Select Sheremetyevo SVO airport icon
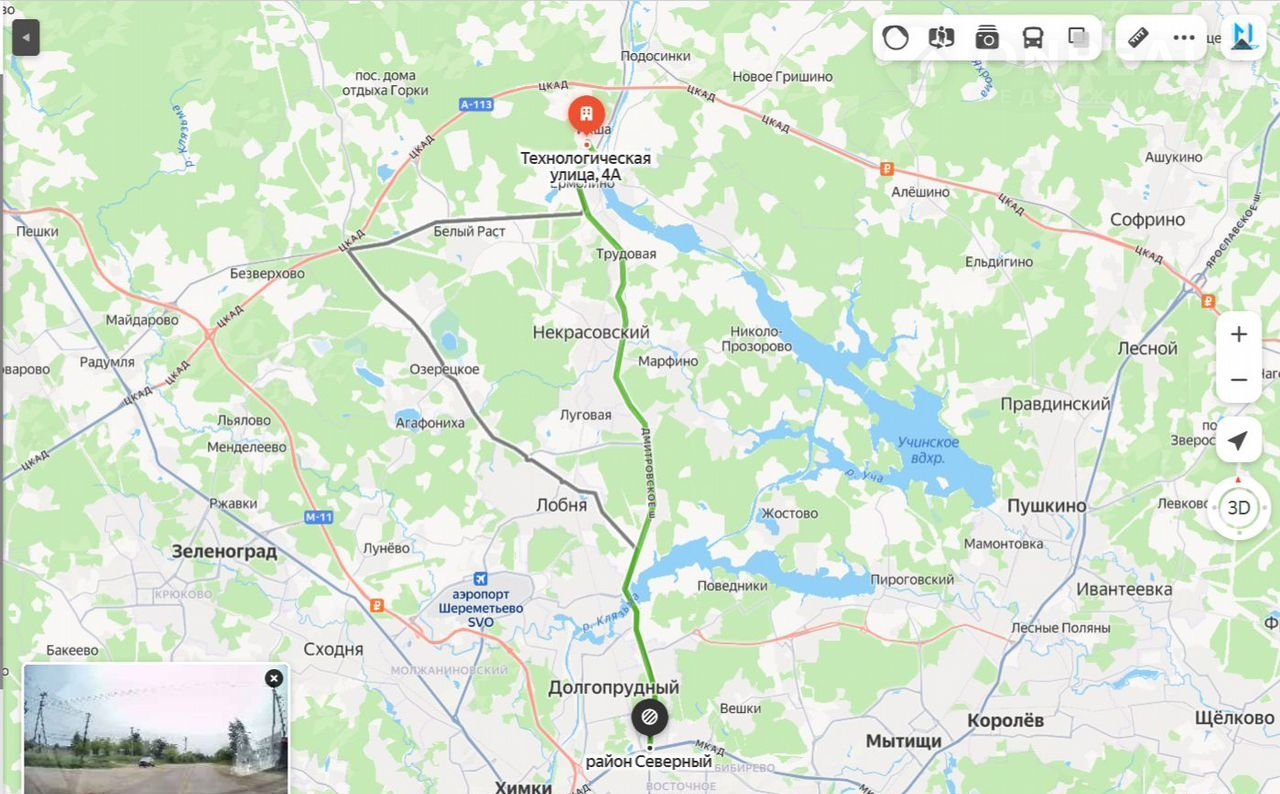This screenshot has height=794, width=1280. (481, 579)
